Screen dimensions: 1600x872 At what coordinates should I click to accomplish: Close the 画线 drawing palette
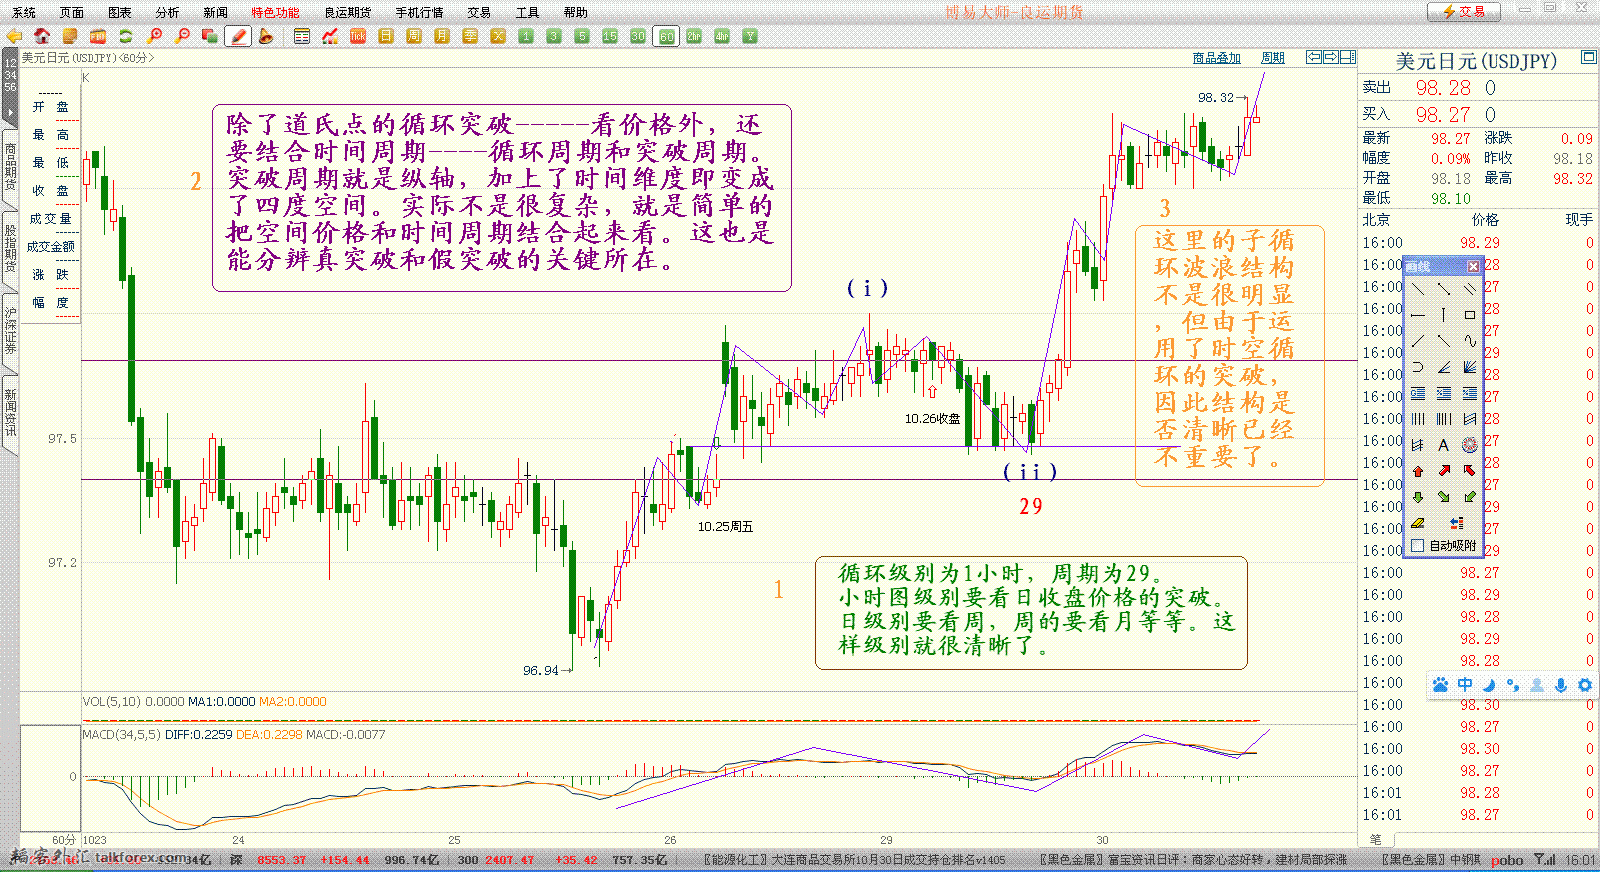click(1473, 266)
